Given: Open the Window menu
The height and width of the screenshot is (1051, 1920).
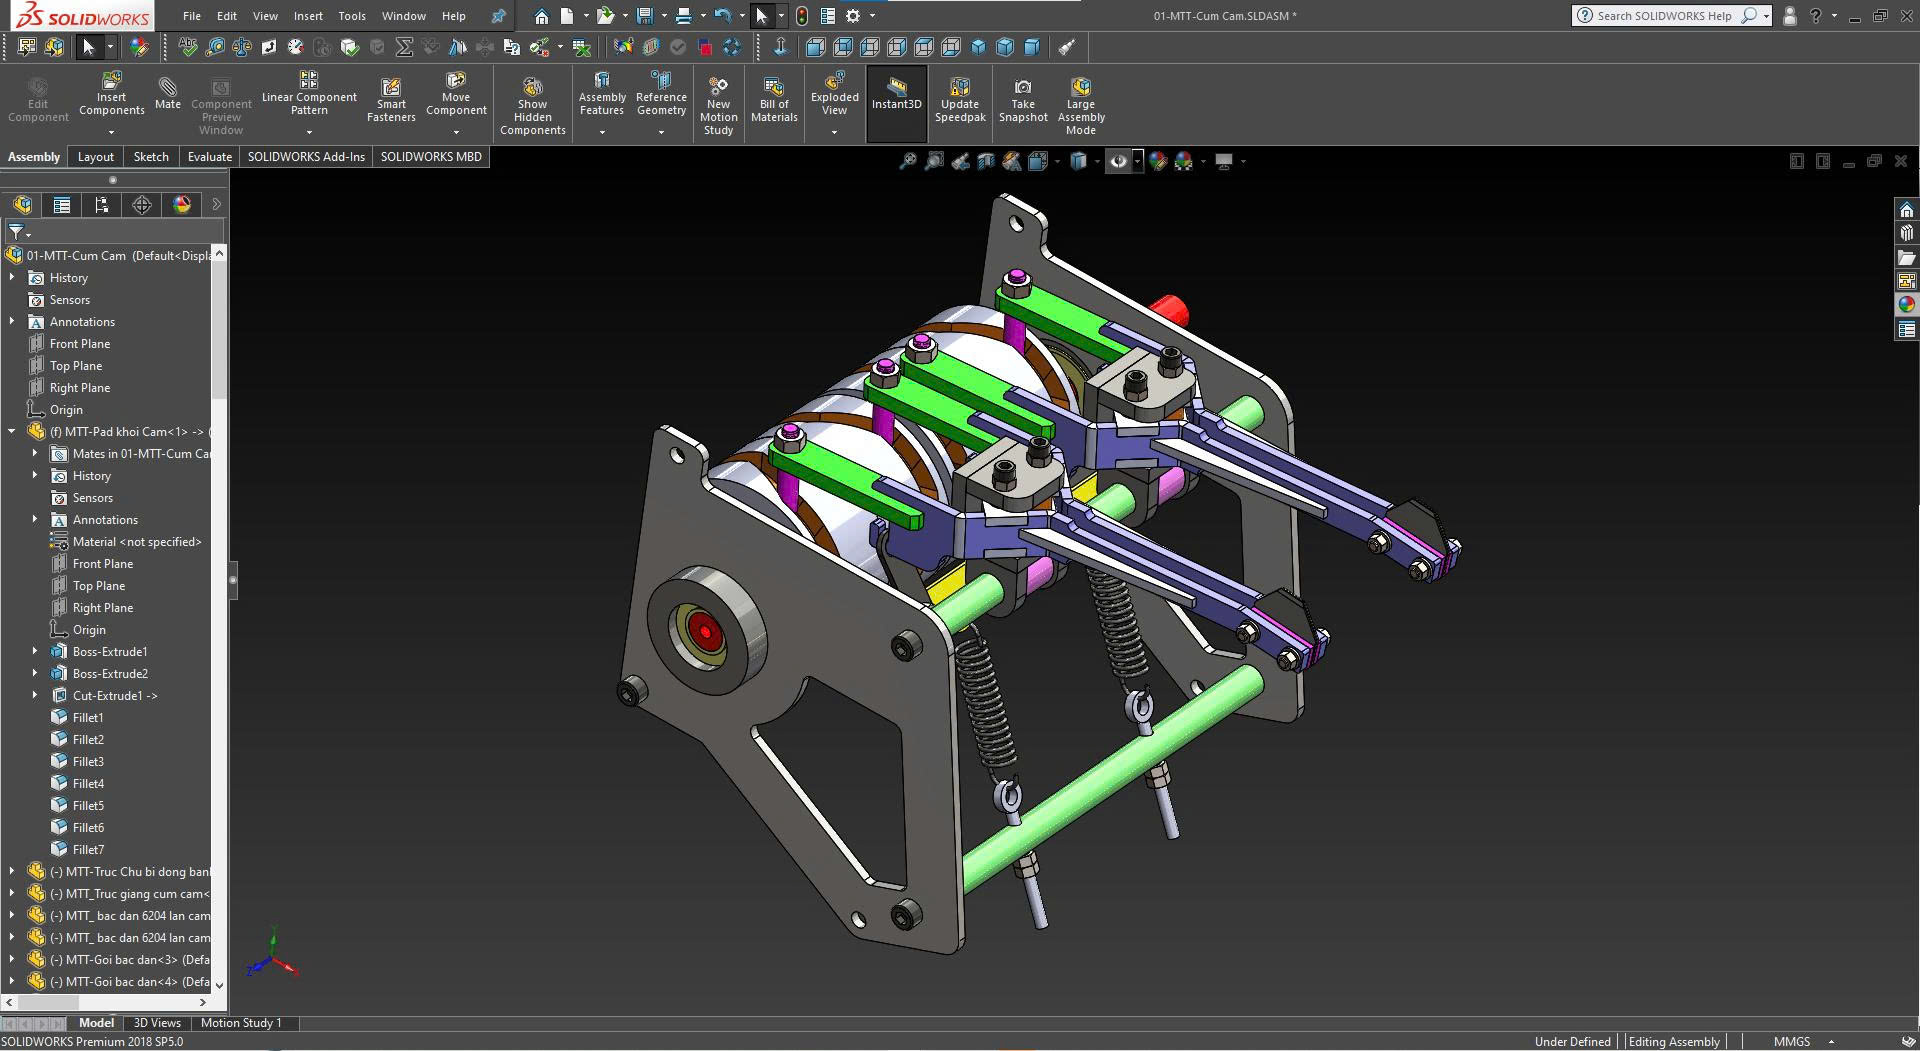Looking at the screenshot, I should click(x=404, y=16).
